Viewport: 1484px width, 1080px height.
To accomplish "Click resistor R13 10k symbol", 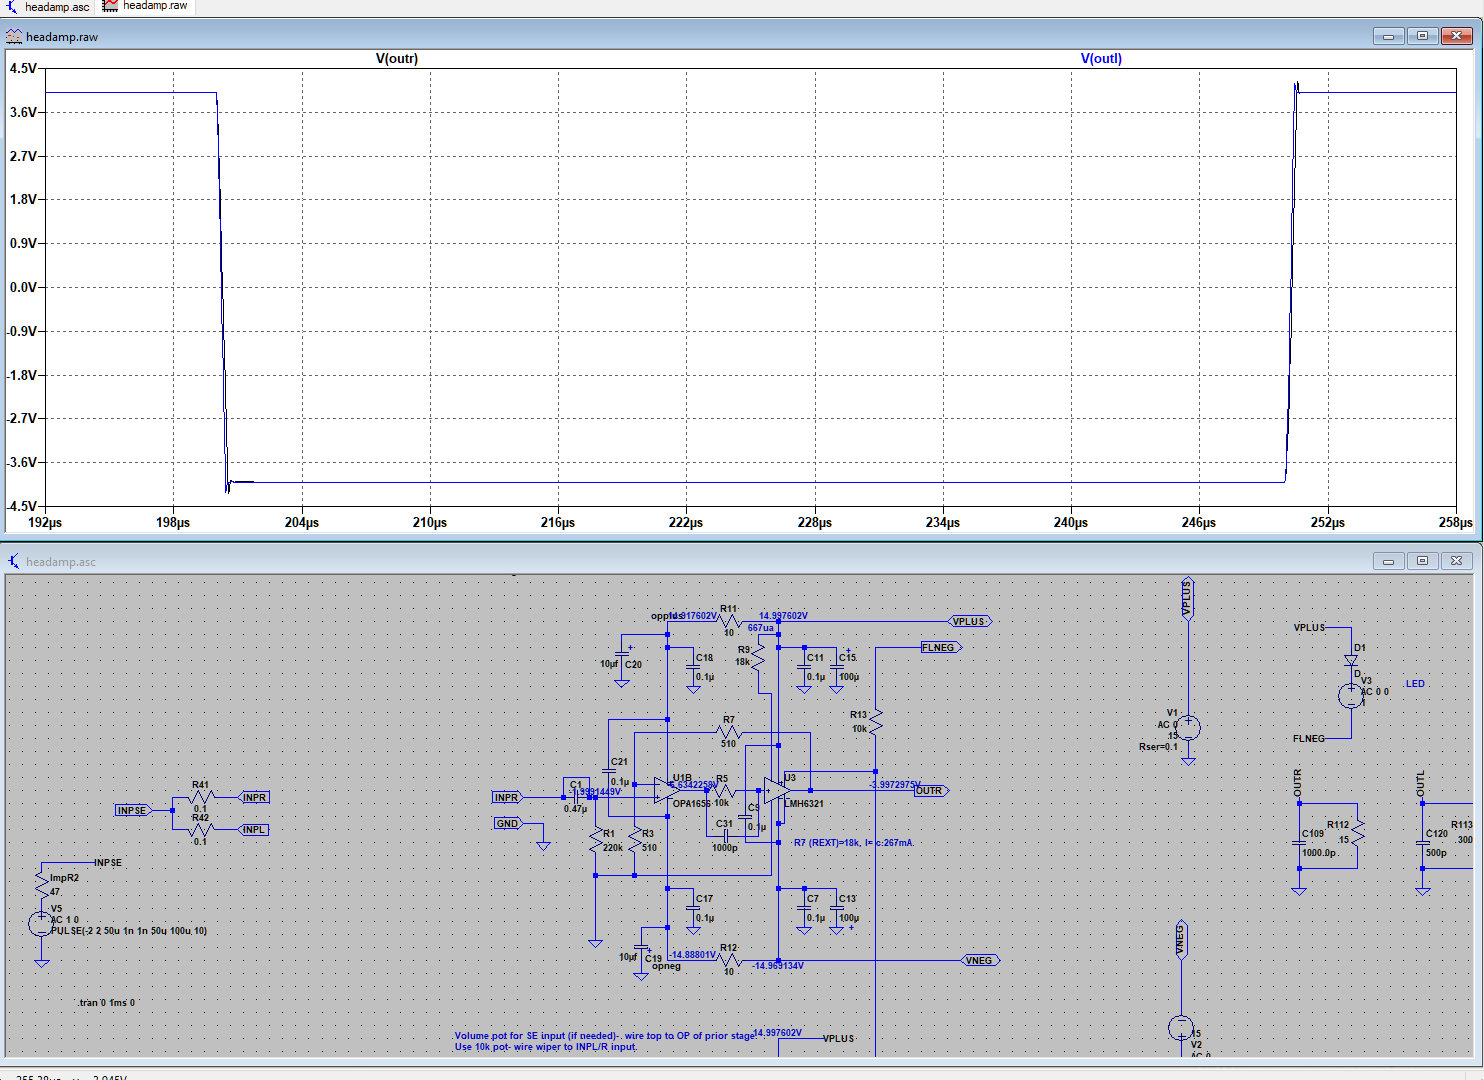I will pos(876,722).
